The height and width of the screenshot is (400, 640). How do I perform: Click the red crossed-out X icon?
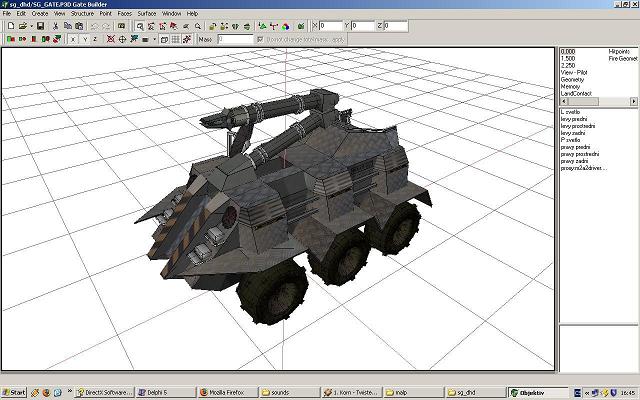click(111, 39)
